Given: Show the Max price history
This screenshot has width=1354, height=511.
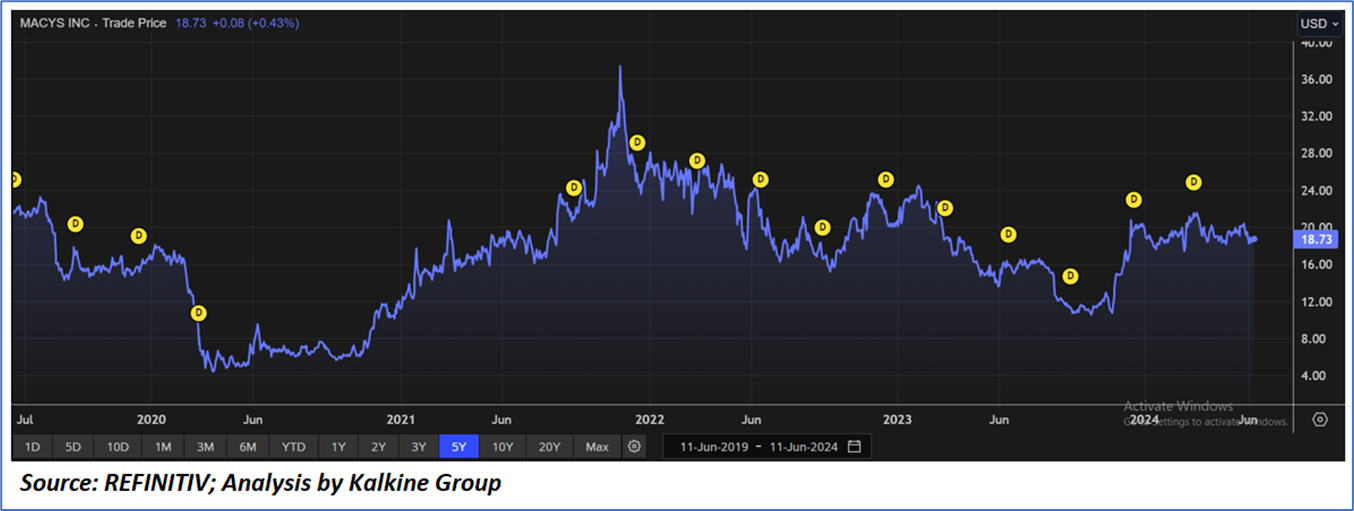Looking at the screenshot, I should 597,446.
